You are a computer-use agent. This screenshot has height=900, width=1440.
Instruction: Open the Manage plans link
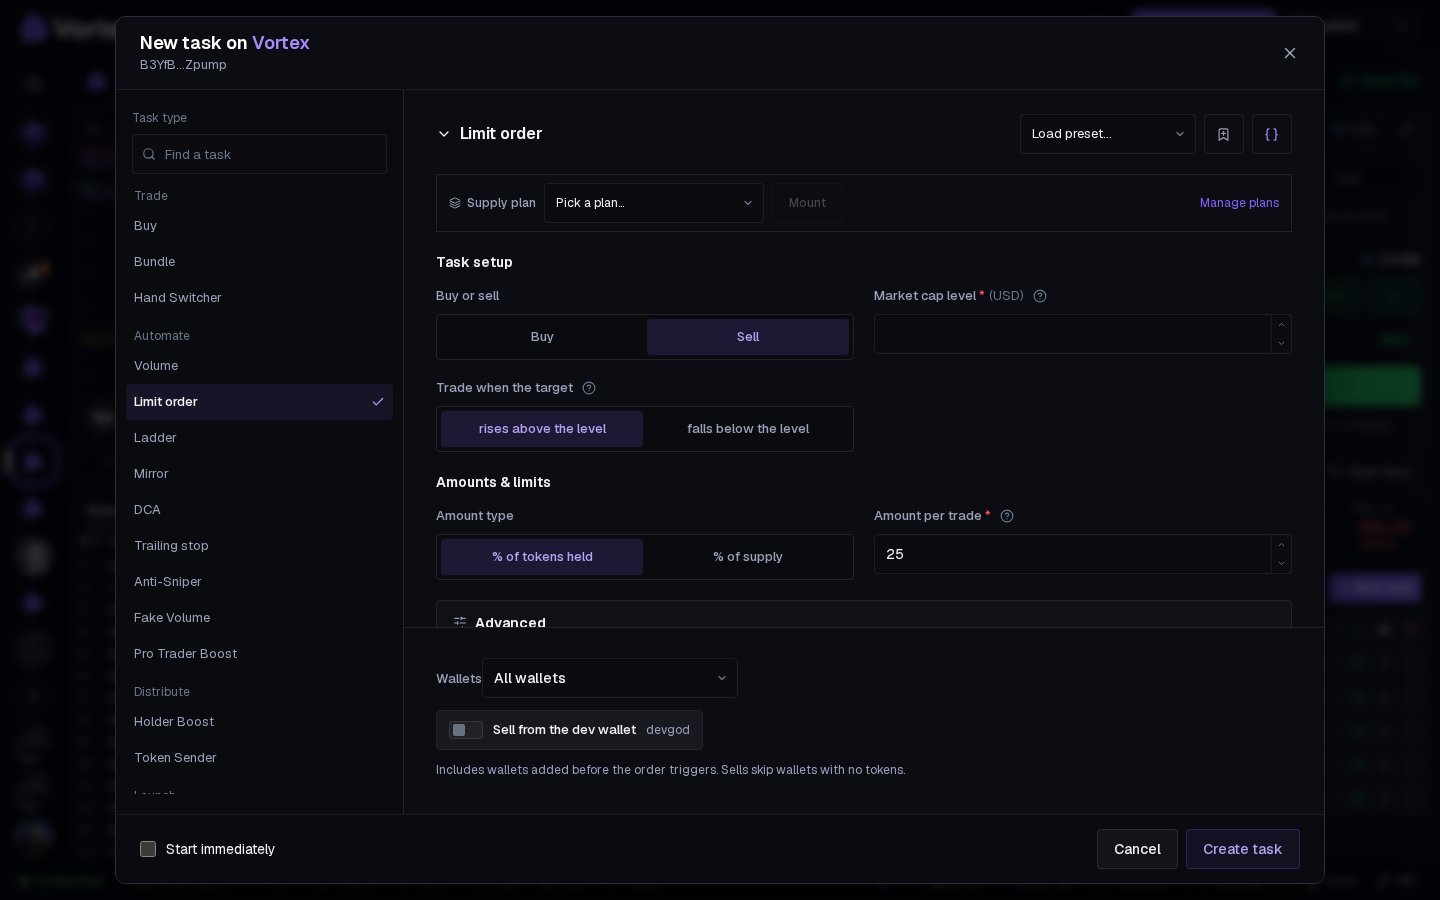click(x=1239, y=203)
